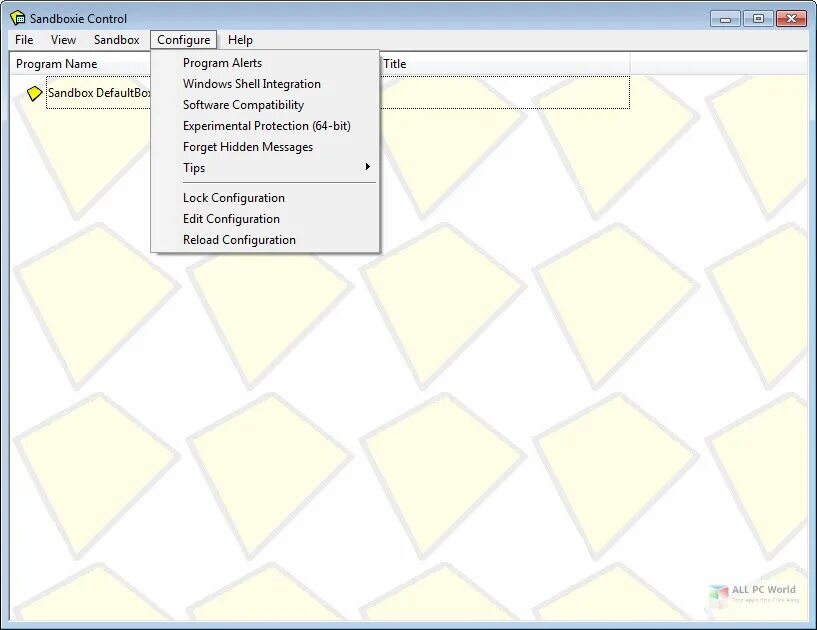Image resolution: width=817 pixels, height=630 pixels.
Task: Open the File menu
Action: click(x=24, y=40)
